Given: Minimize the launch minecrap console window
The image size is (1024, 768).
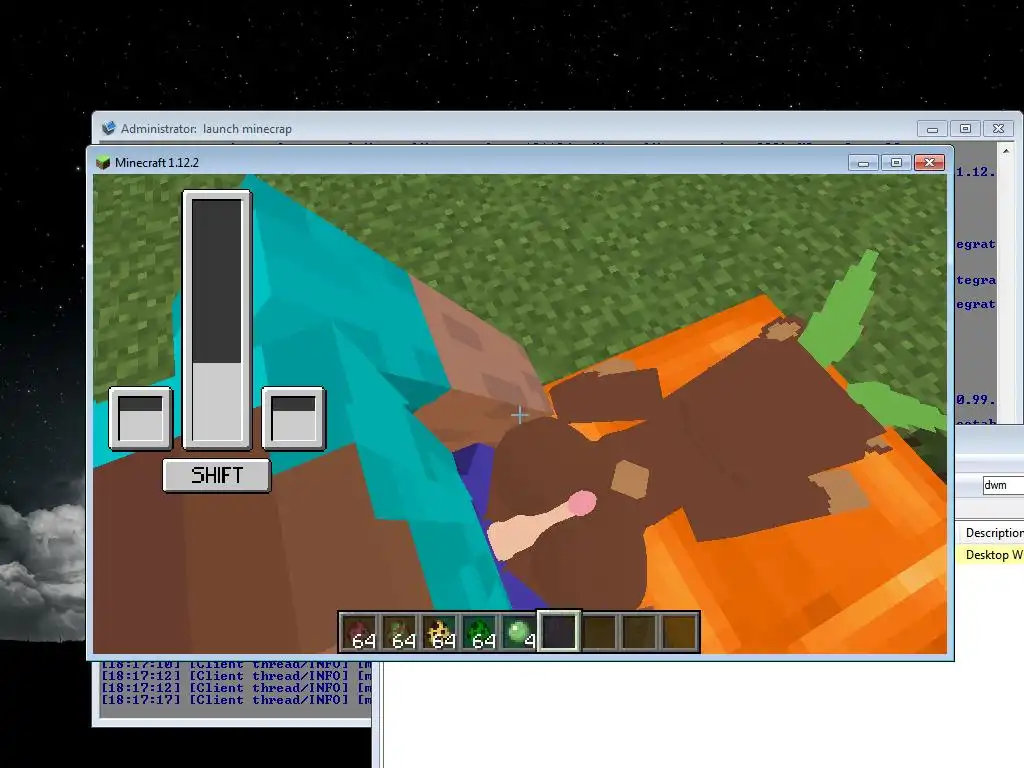Looking at the screenshot, I should pyautogui.click(x=932, y=129).
